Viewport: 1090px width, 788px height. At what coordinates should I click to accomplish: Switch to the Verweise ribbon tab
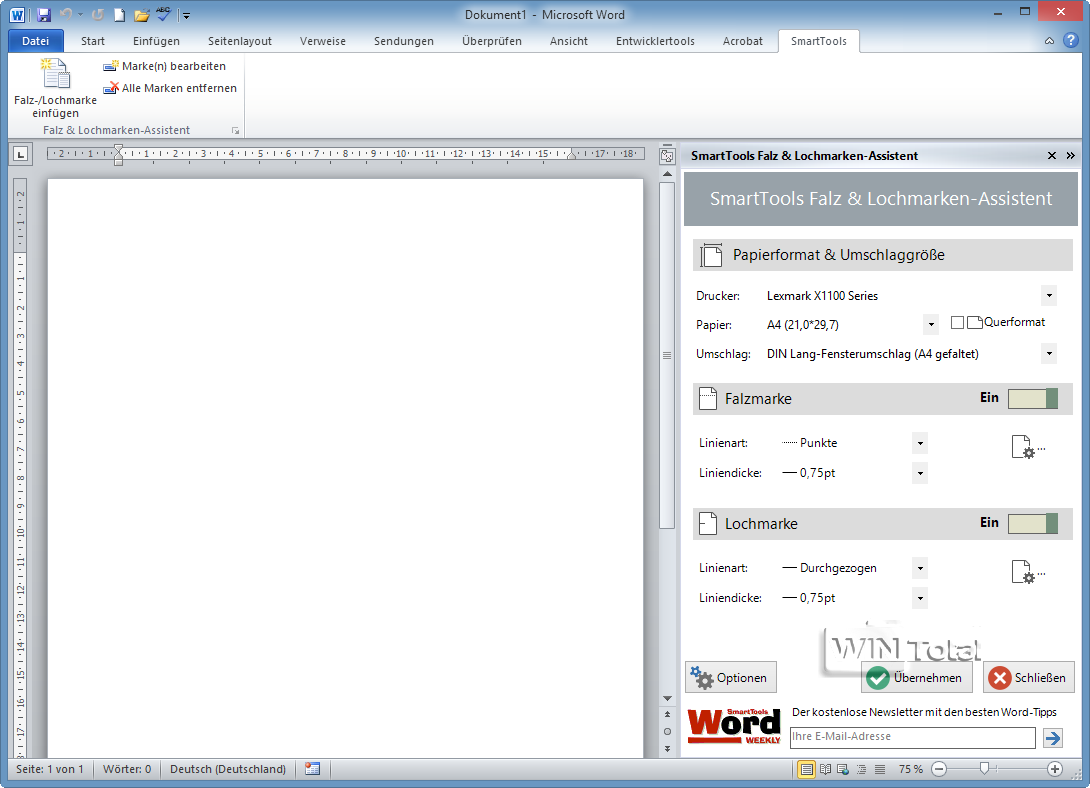coord(323,41)
